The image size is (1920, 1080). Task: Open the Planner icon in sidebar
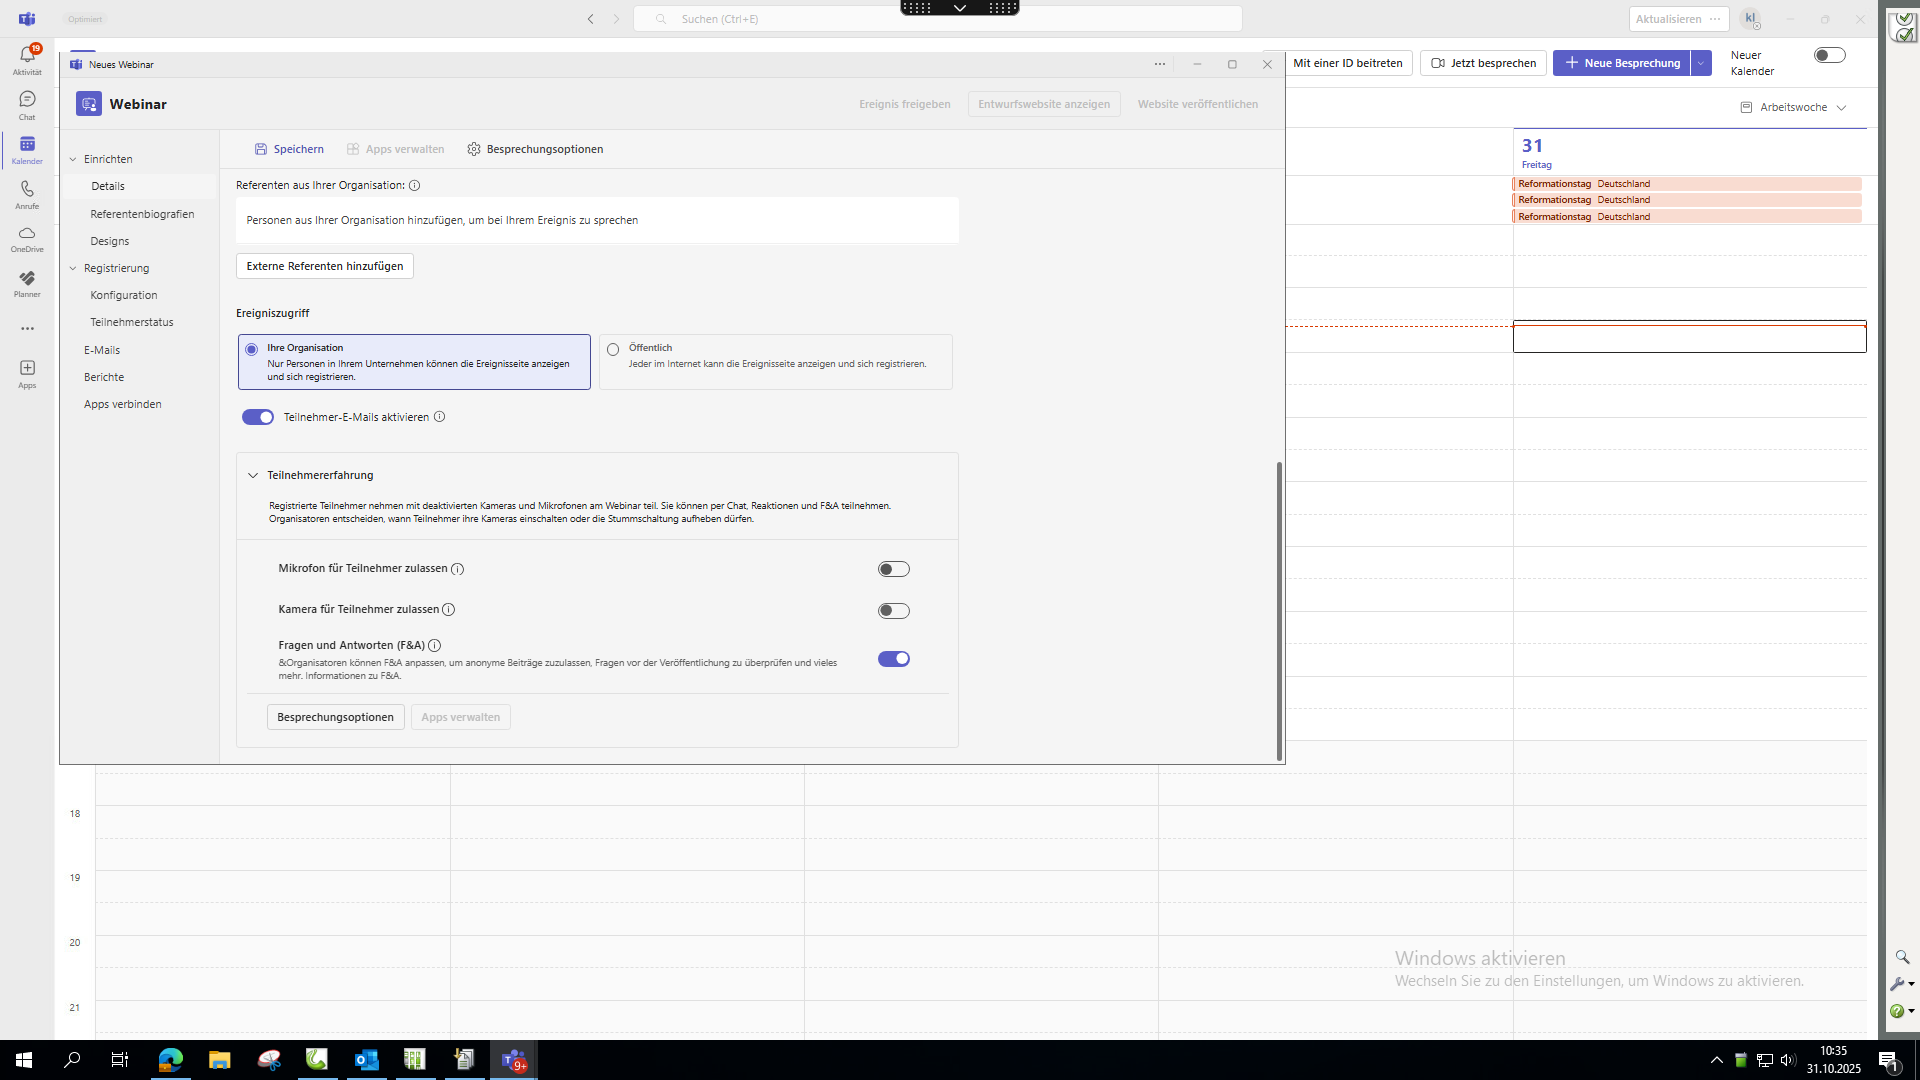pyautogui.click(x=27, y=279)
